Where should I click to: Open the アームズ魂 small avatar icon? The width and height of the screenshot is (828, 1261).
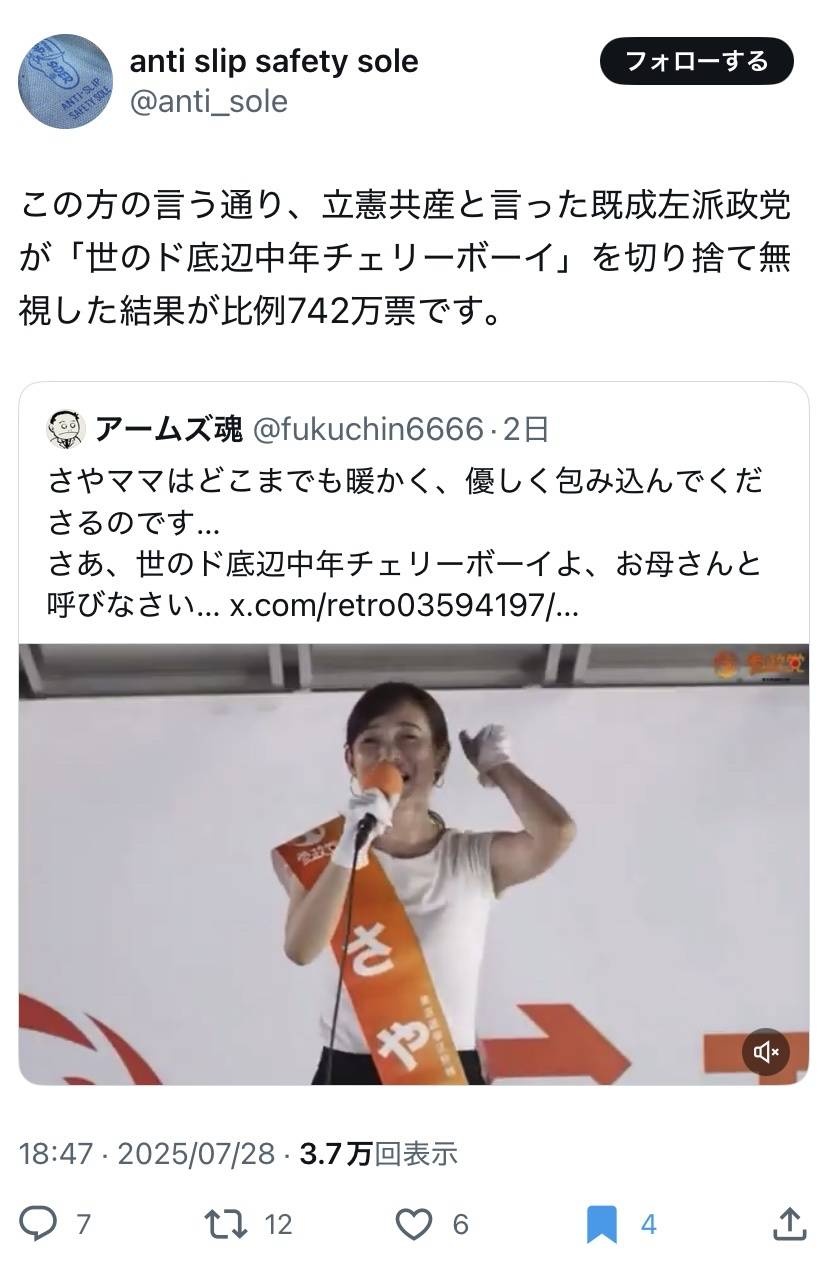coord(67,429)
